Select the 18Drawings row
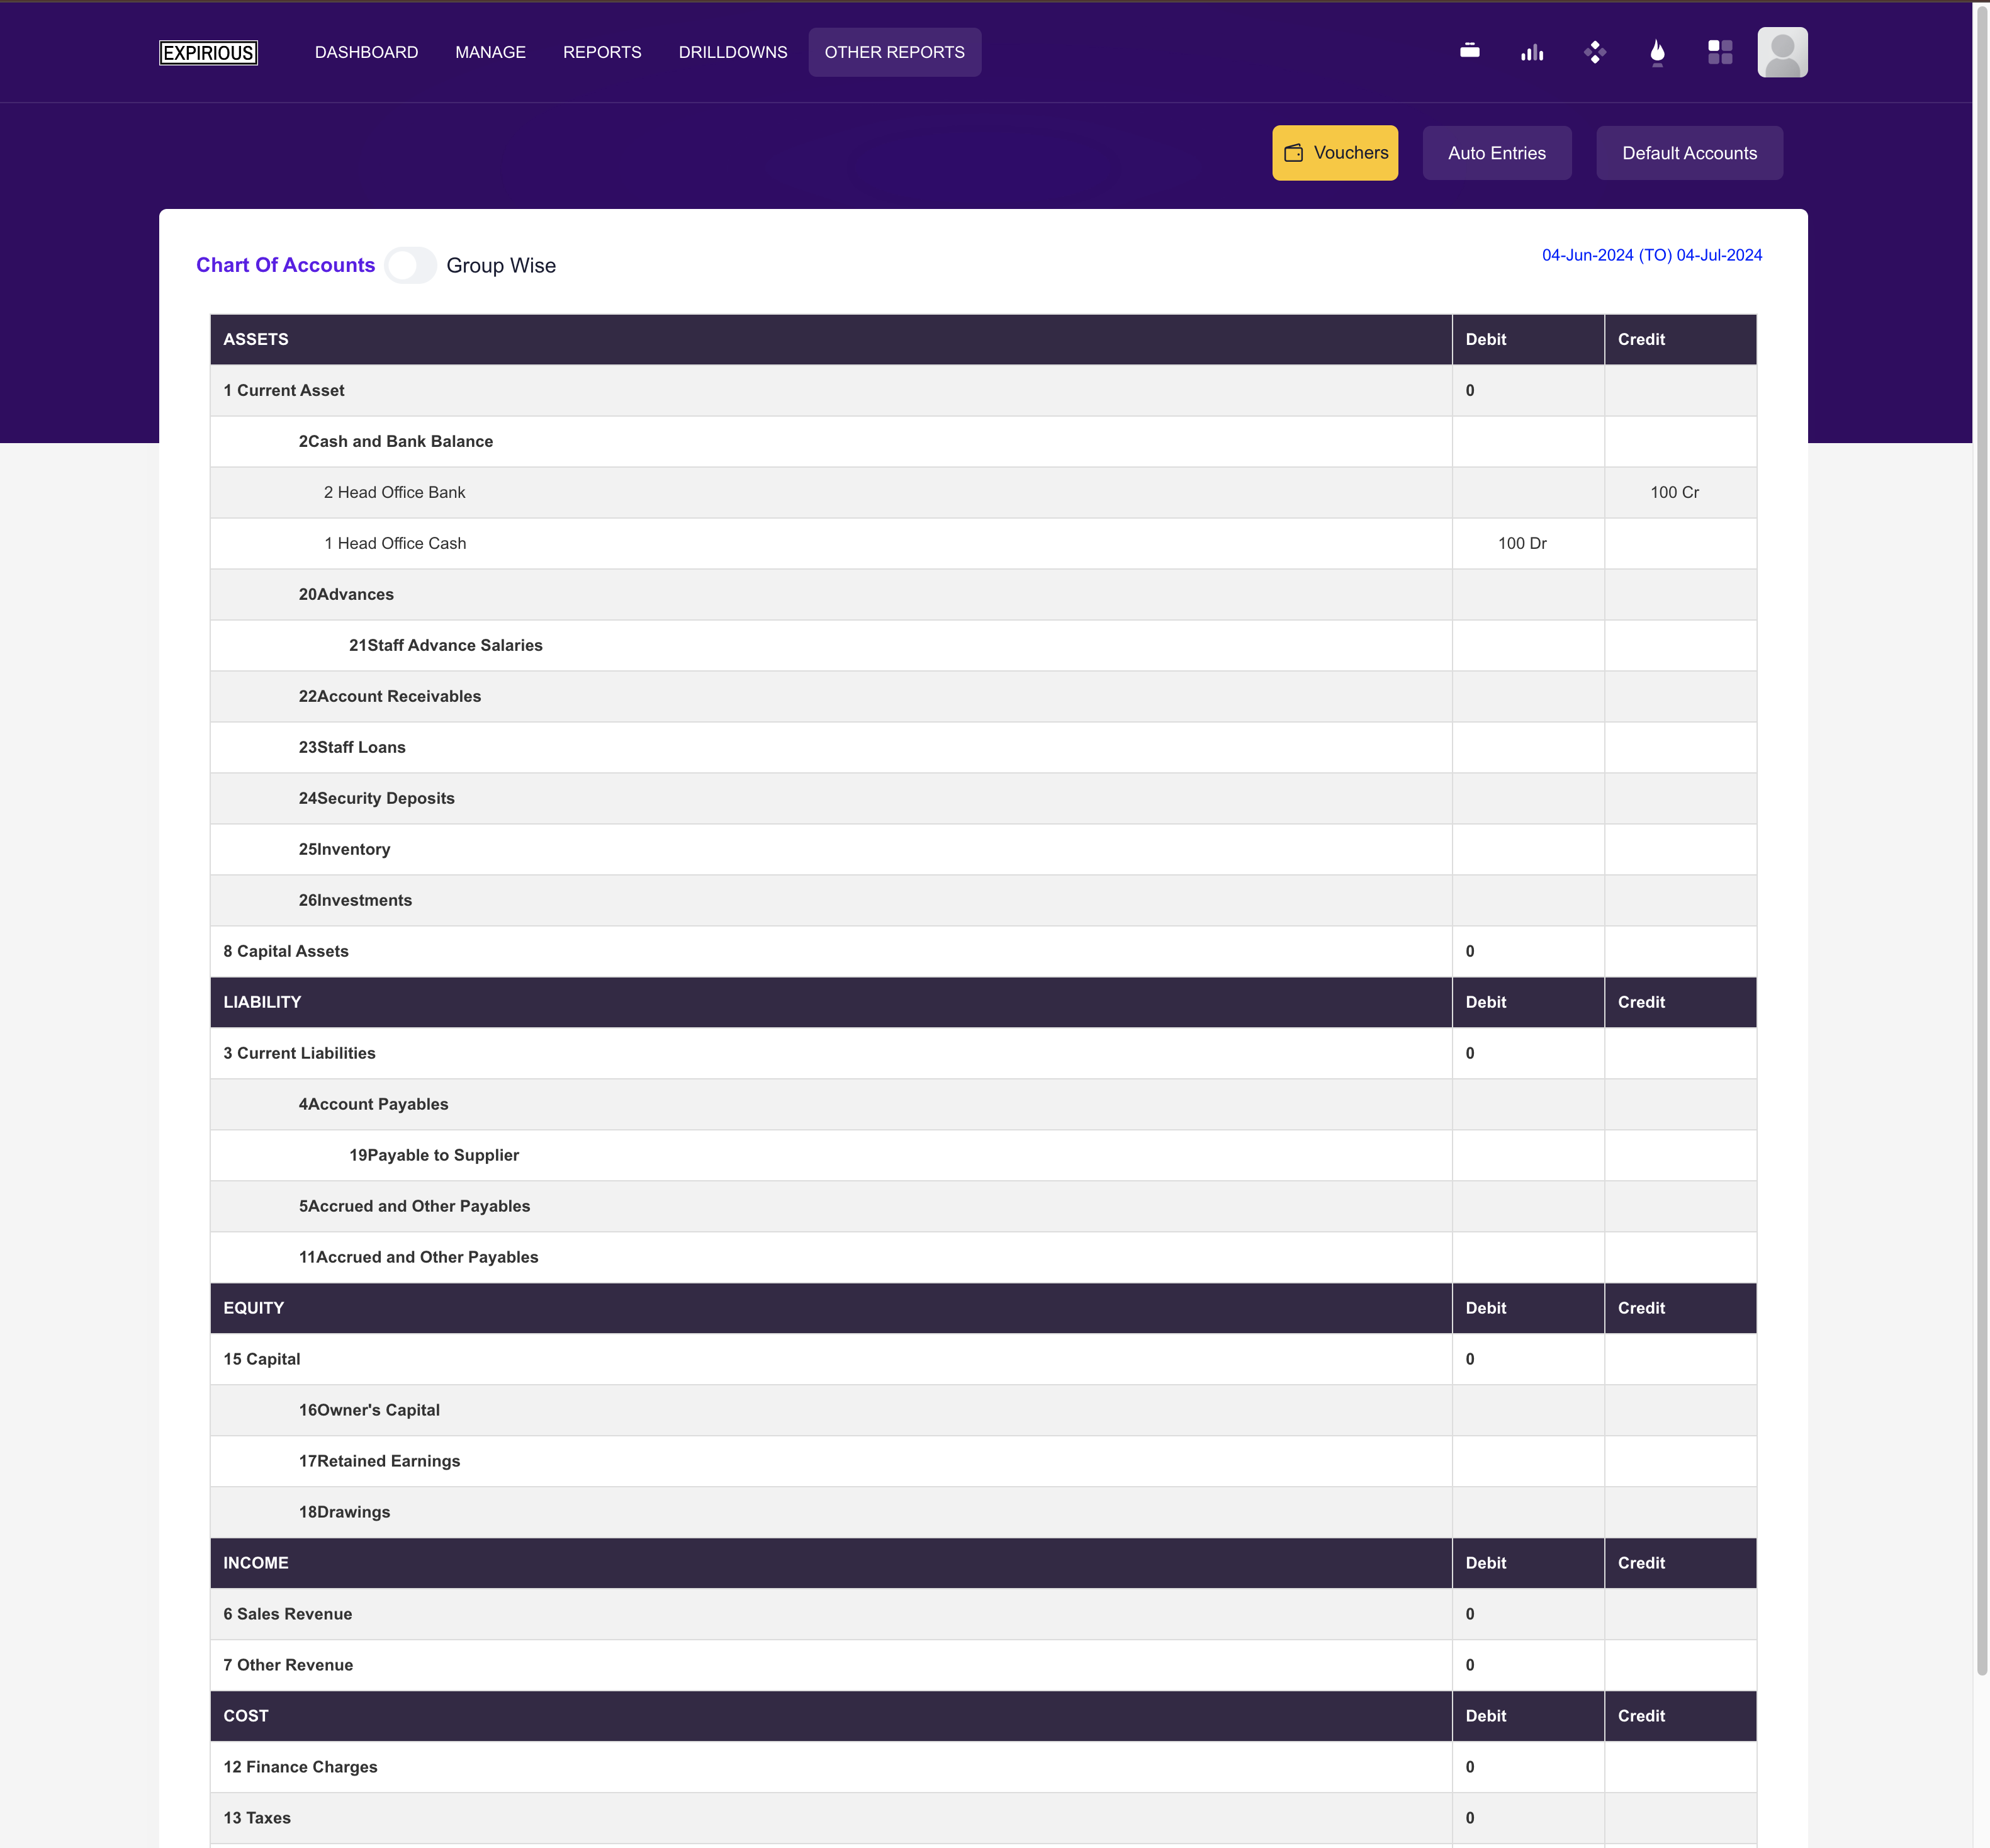The height and width of the screenshot is (1848, 1990). click(983, 1512)
